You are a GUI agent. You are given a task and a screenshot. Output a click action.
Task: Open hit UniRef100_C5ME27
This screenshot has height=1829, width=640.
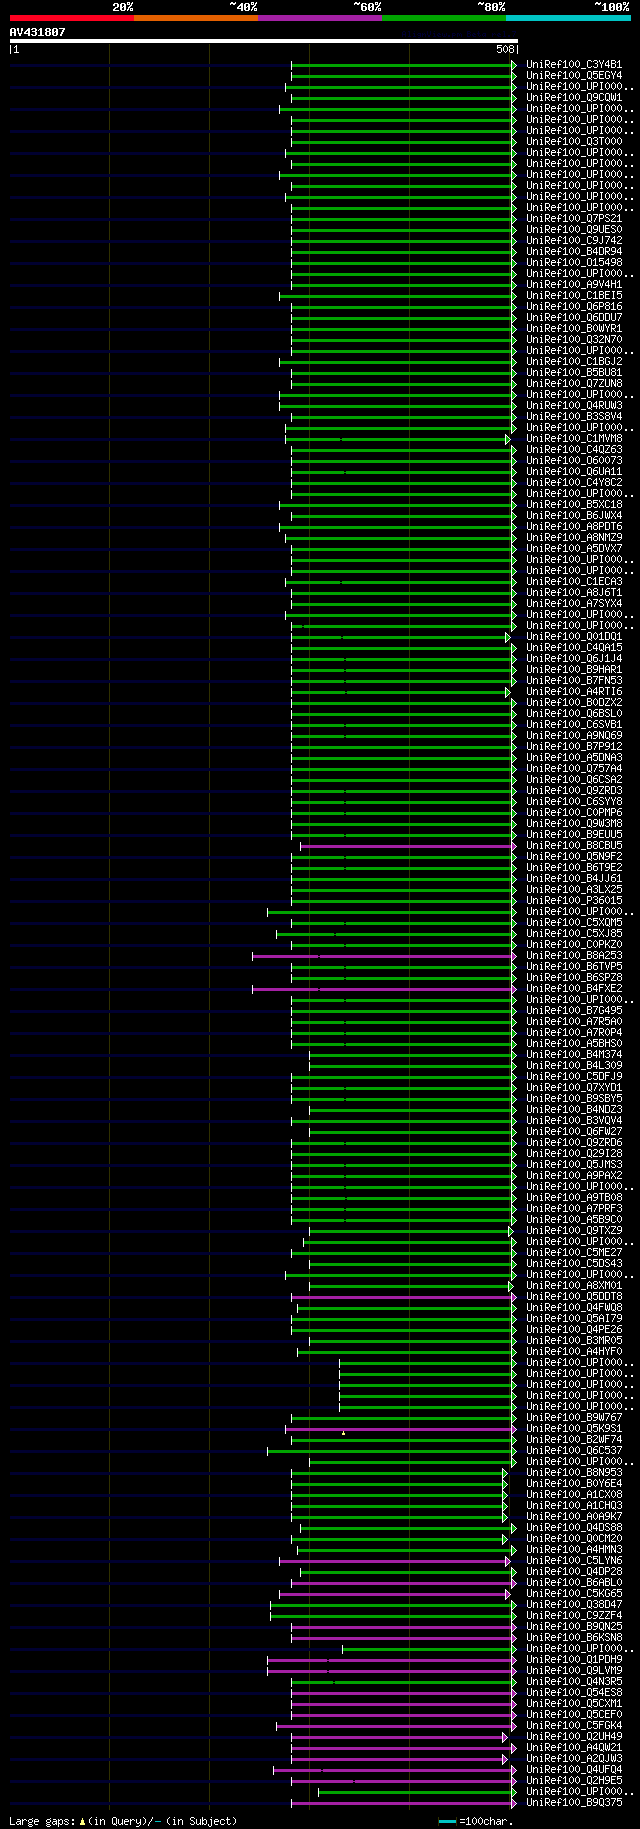point(574,1253)
